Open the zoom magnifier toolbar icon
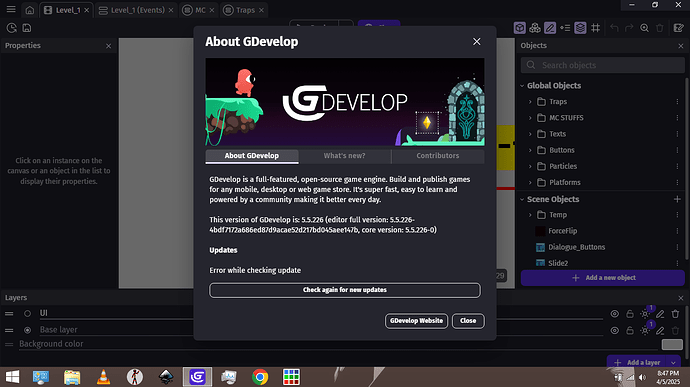Screen dimensions: 690x387 (644, 28)
